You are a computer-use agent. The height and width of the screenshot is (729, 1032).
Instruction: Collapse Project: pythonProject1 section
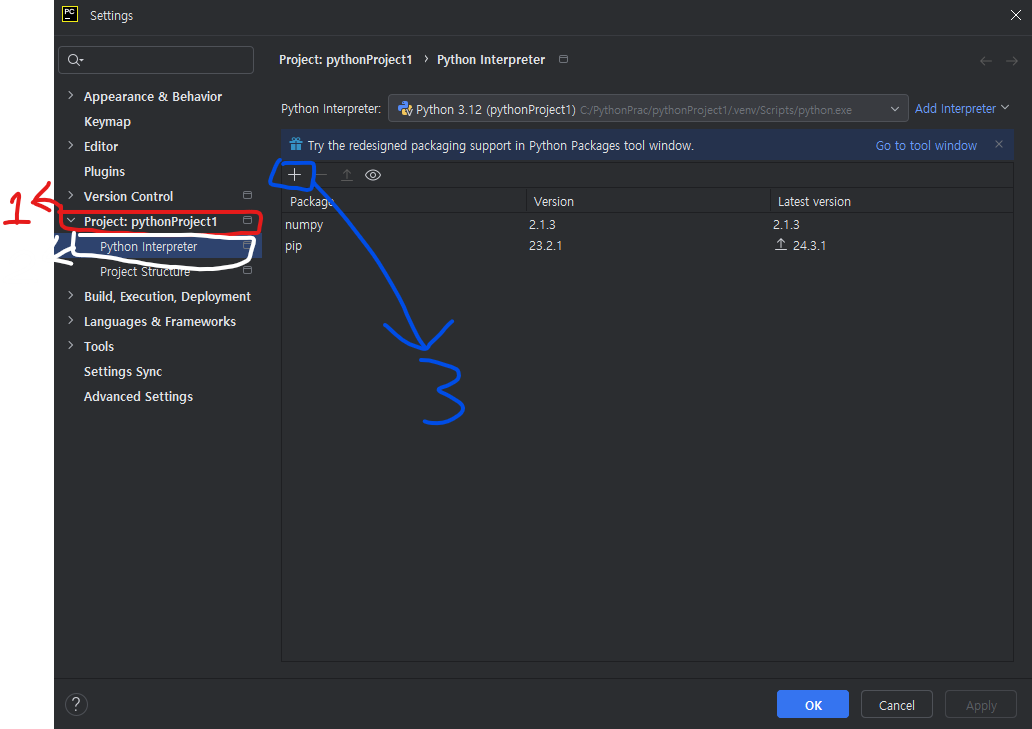(x=70, y=220)
